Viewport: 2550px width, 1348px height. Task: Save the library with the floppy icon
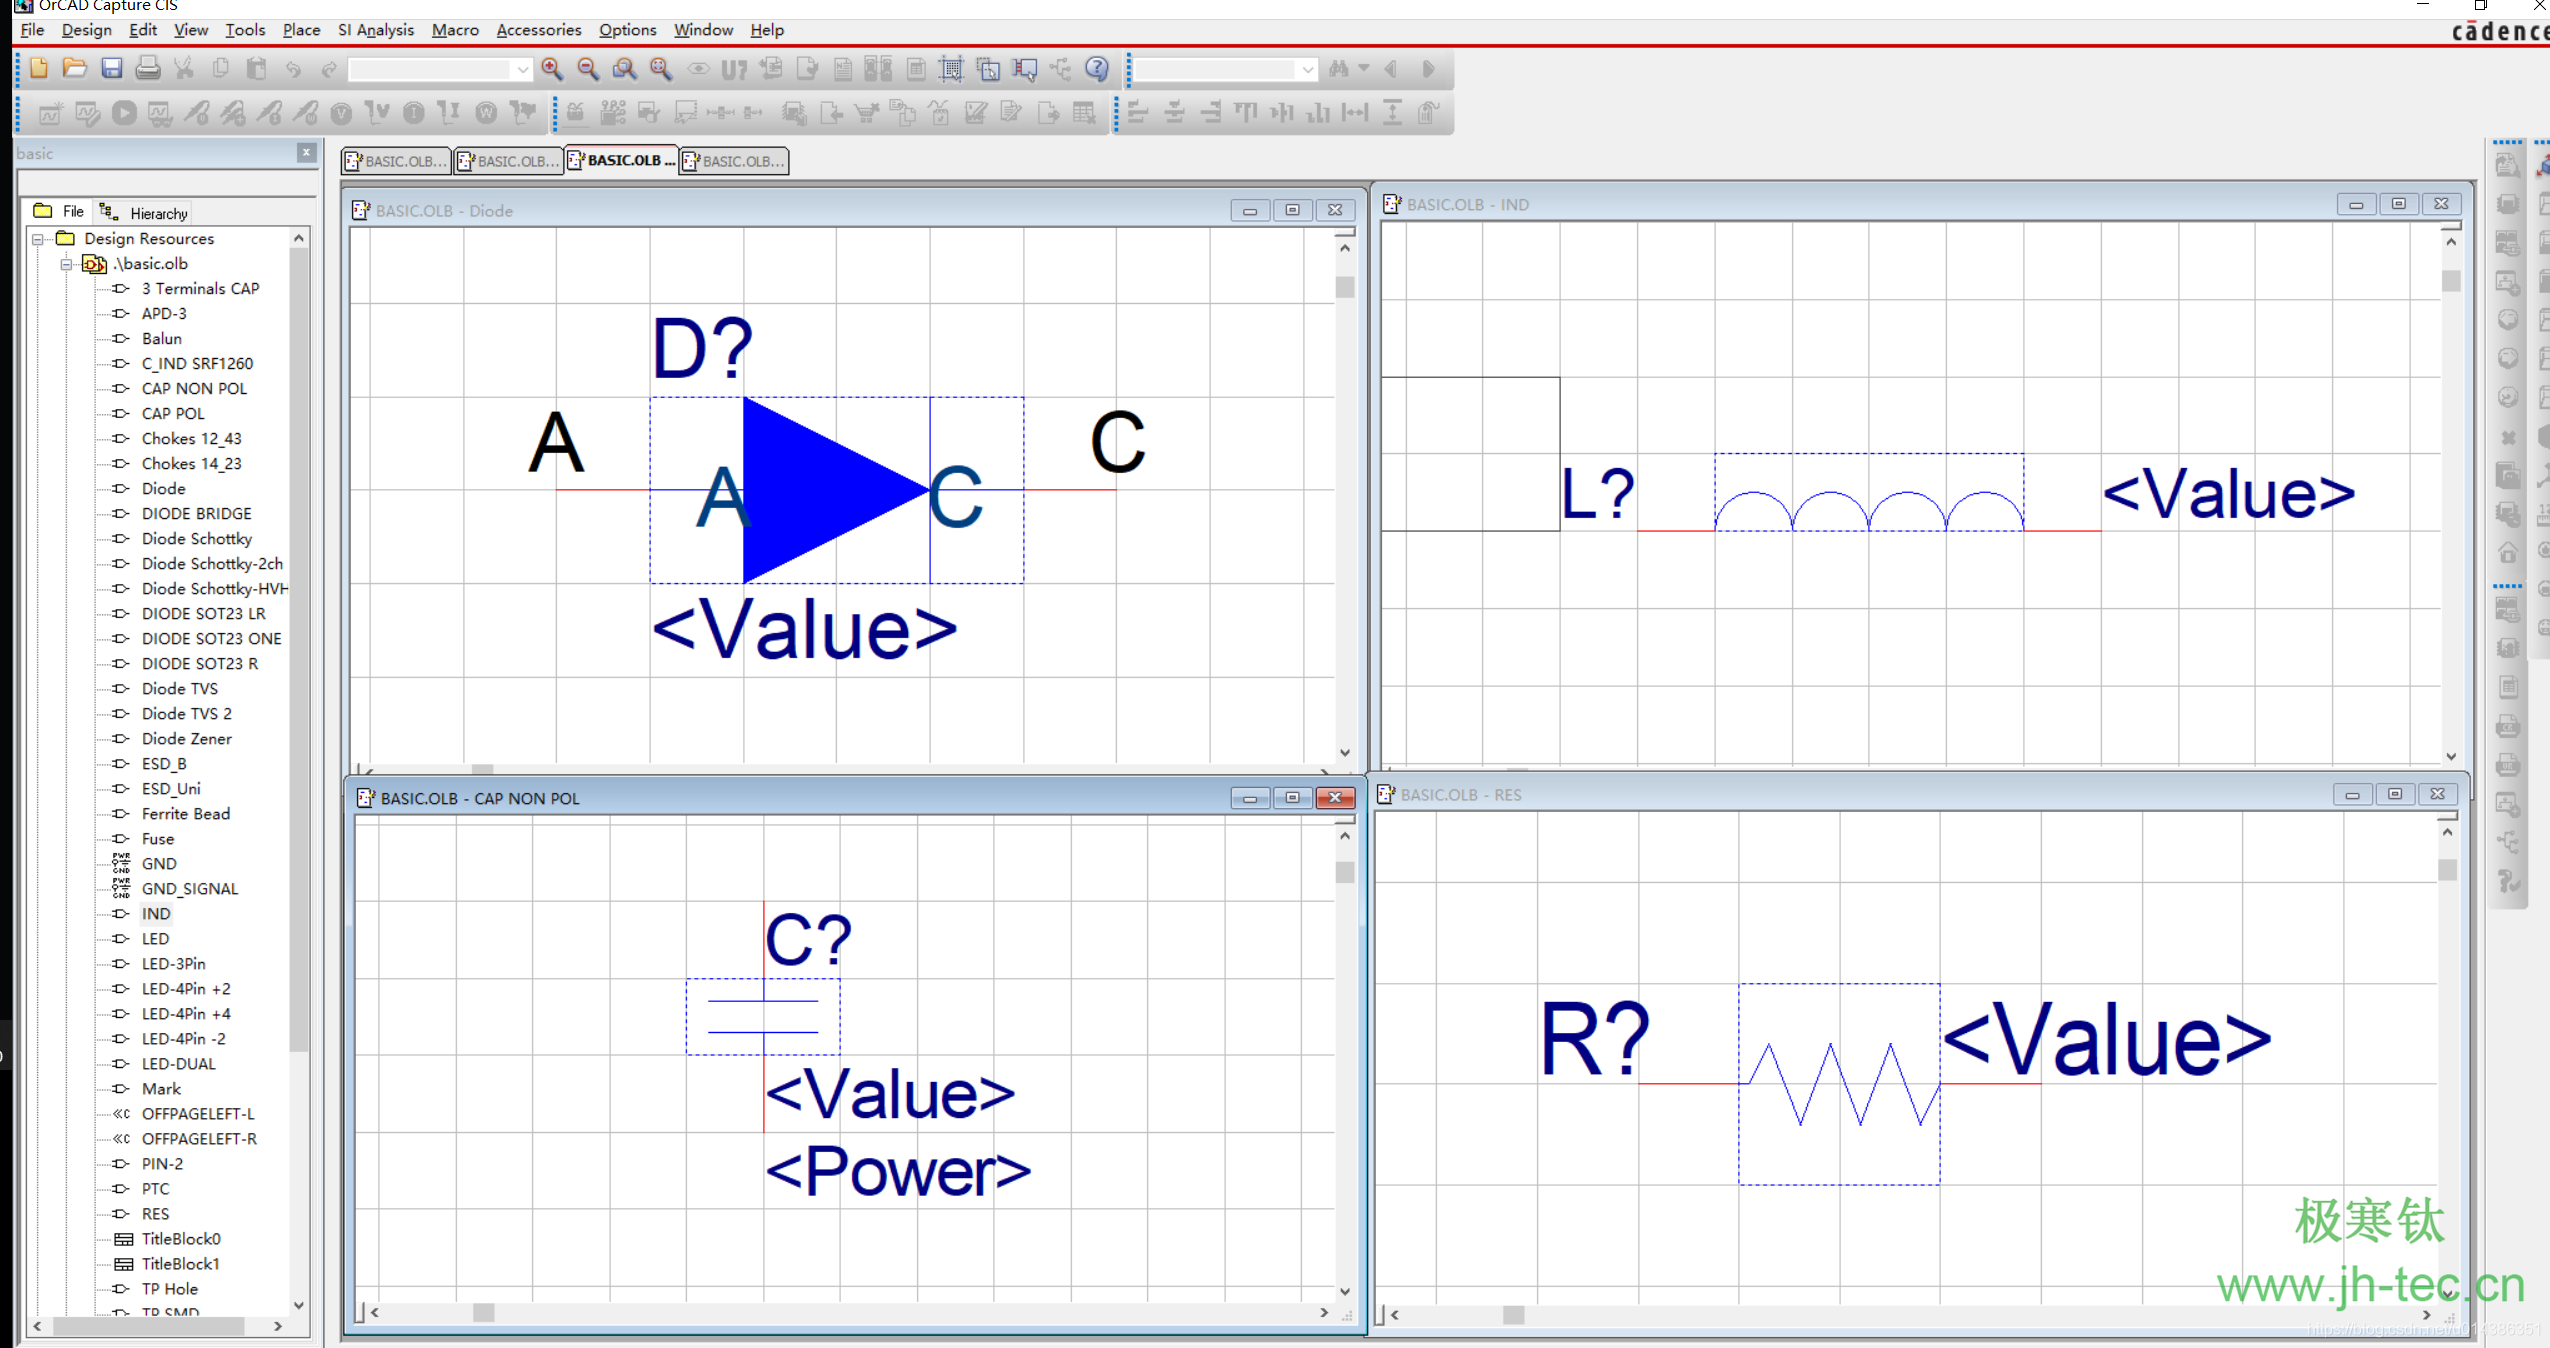coord(112,68)
